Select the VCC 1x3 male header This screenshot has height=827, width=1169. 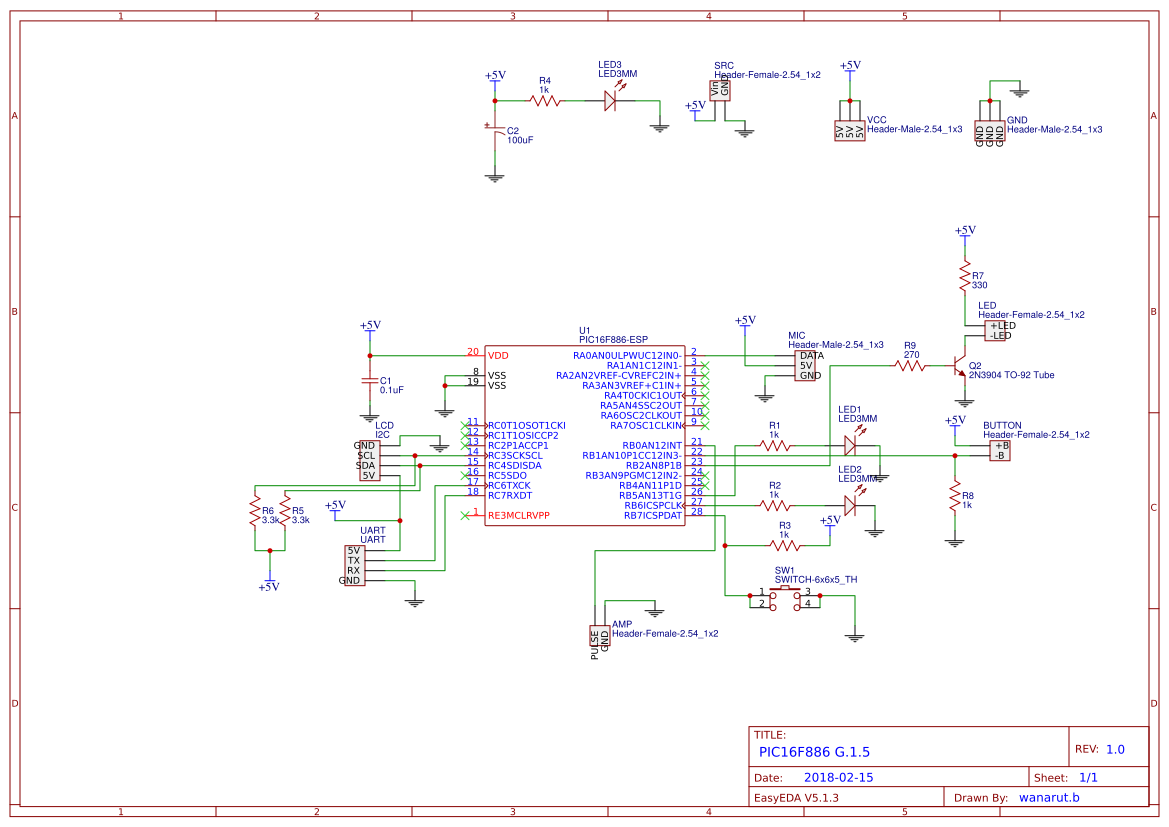point(850,132)
